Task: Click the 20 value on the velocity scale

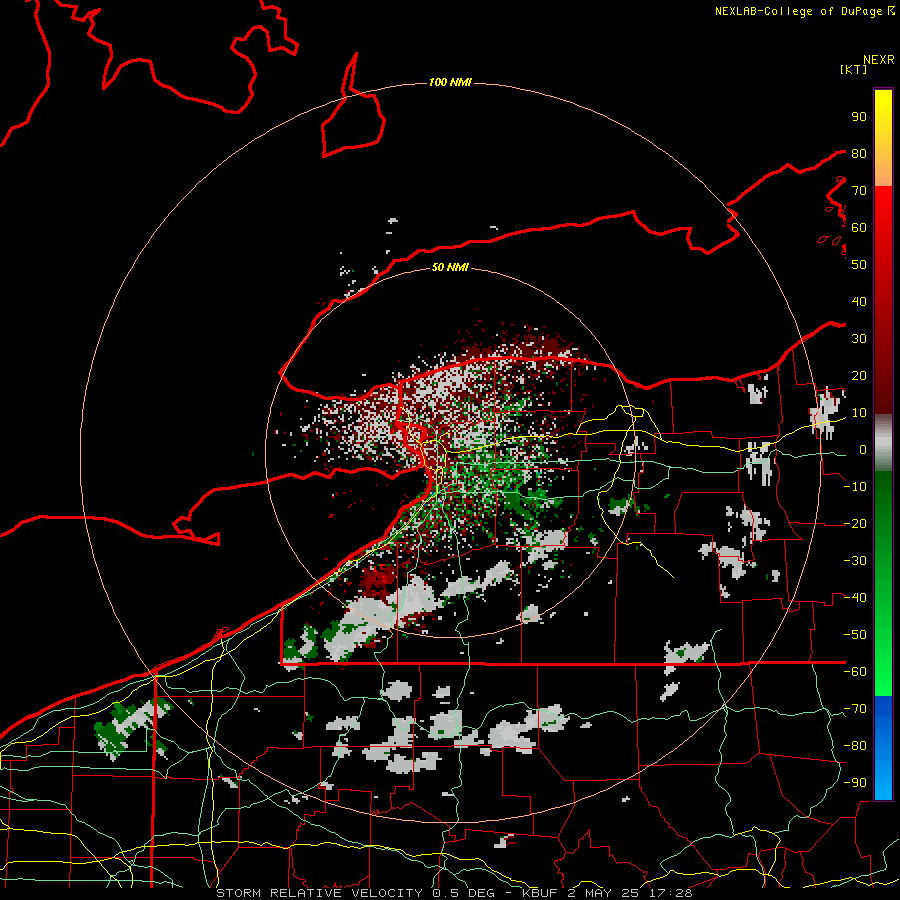Action: click(859, 376)
